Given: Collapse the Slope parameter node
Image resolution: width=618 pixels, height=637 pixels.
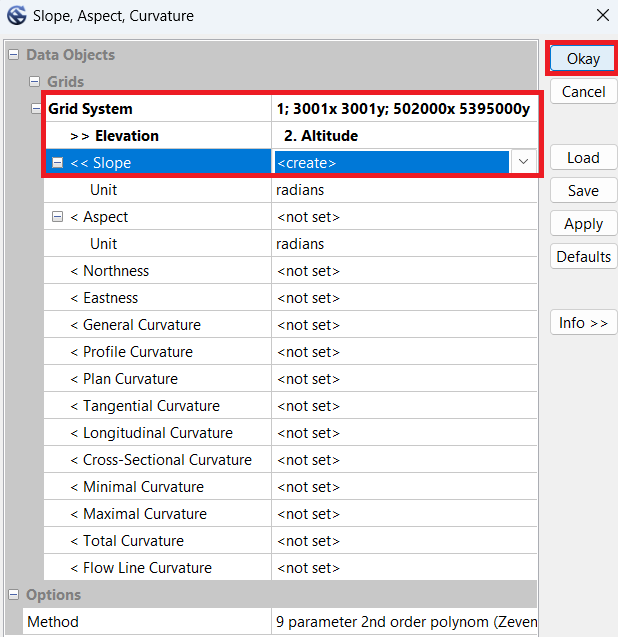Looking at the screenshot, I should click(x=57, y=163).
